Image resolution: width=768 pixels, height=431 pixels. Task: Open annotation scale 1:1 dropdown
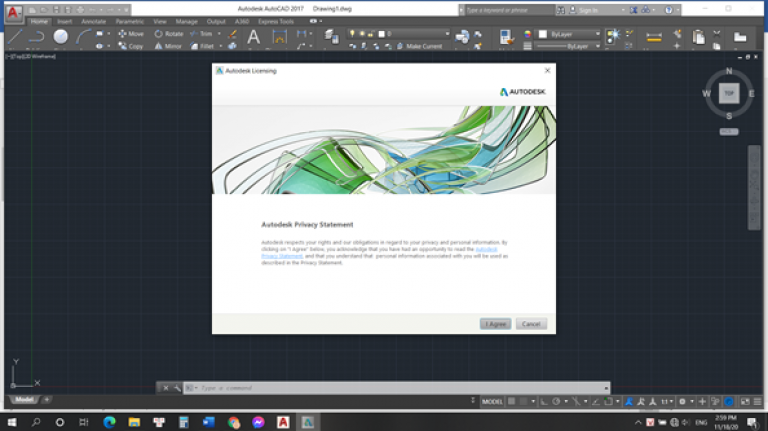667,402
